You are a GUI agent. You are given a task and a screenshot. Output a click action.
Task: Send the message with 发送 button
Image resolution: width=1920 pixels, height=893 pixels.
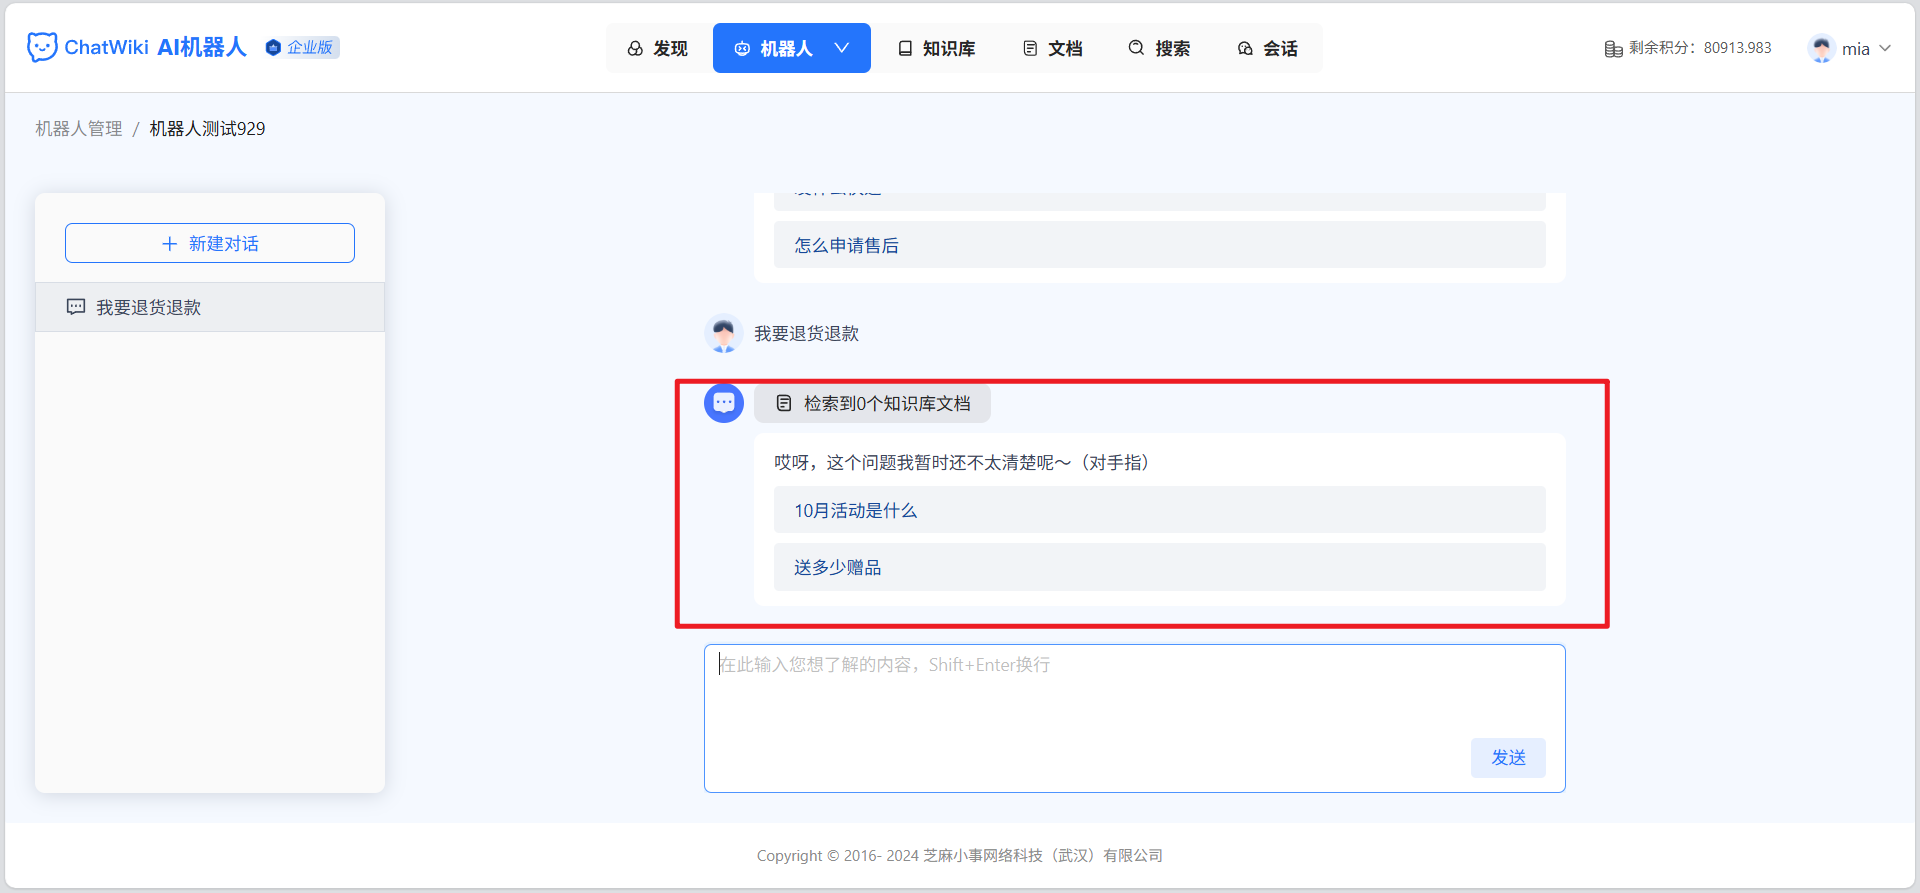(x=1508, y=758)
